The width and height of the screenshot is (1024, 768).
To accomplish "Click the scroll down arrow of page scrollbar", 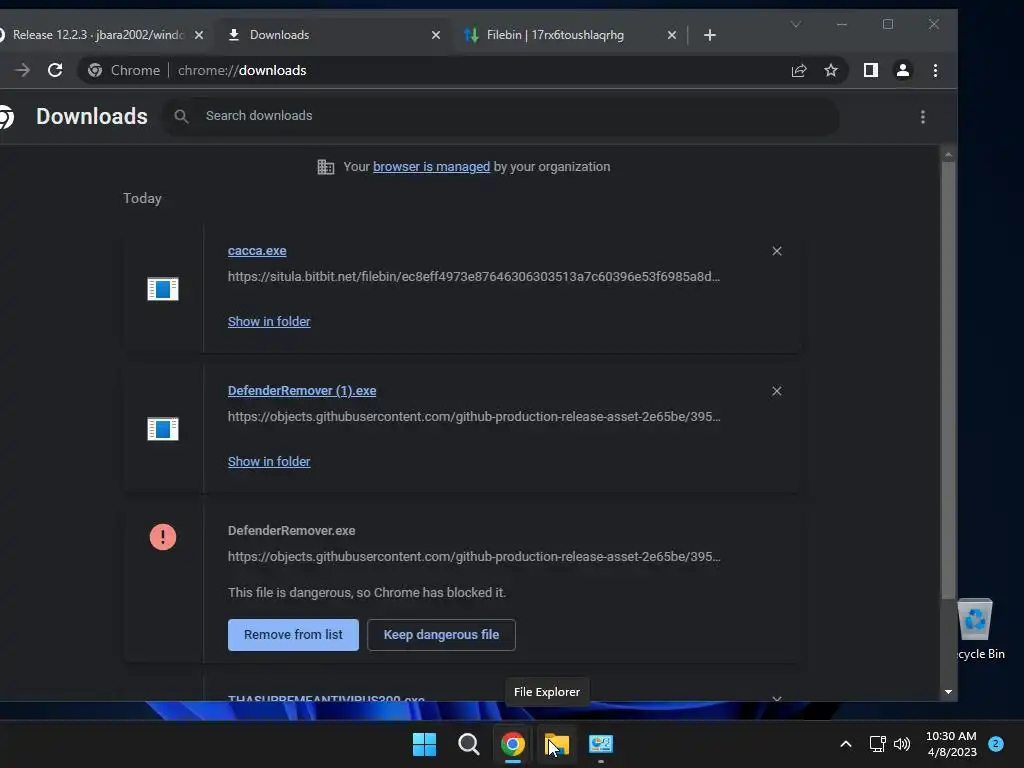I will point(948,692).
